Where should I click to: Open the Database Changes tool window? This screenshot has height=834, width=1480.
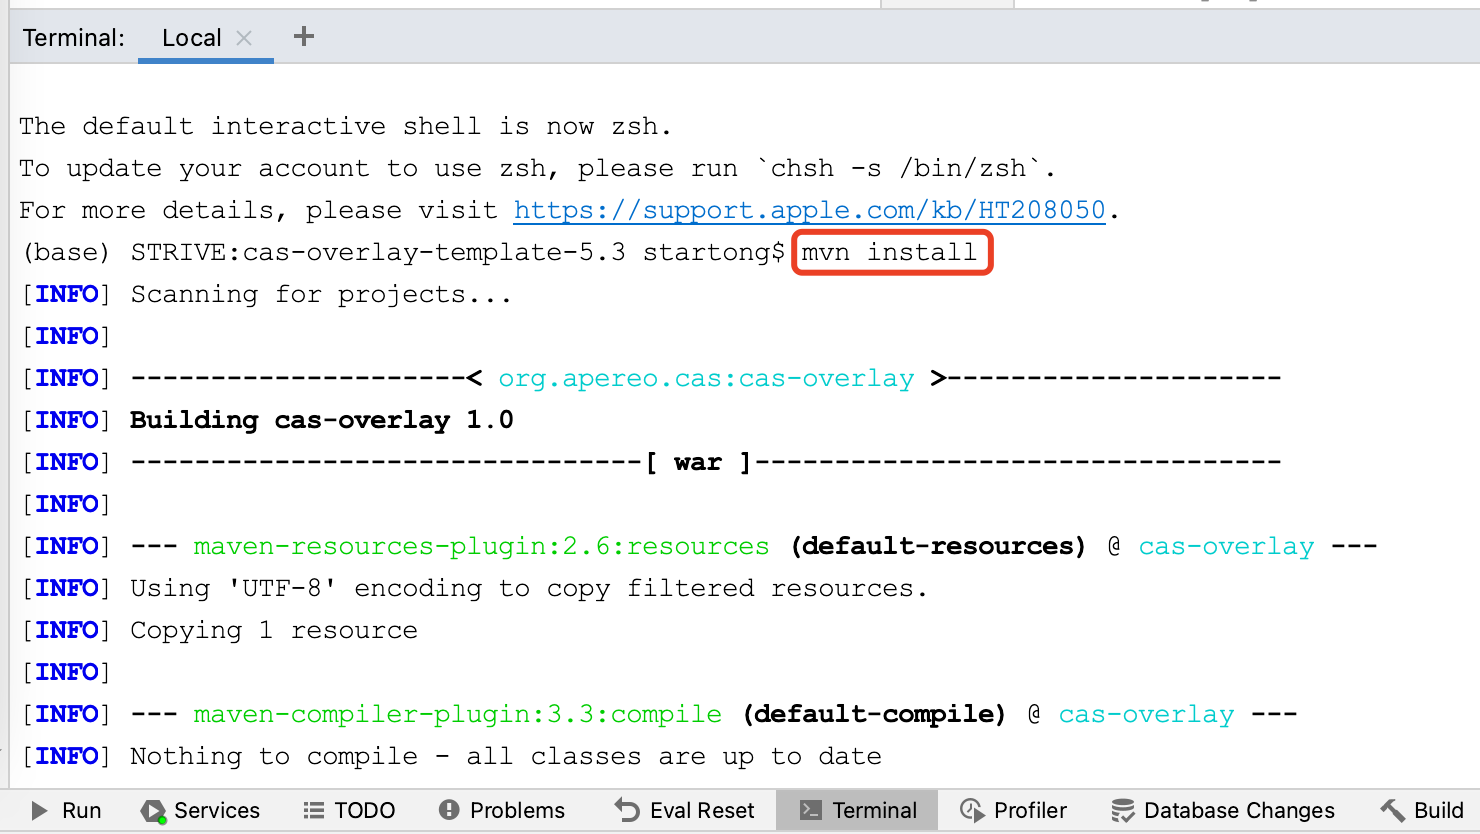[x=1224, y=810]
